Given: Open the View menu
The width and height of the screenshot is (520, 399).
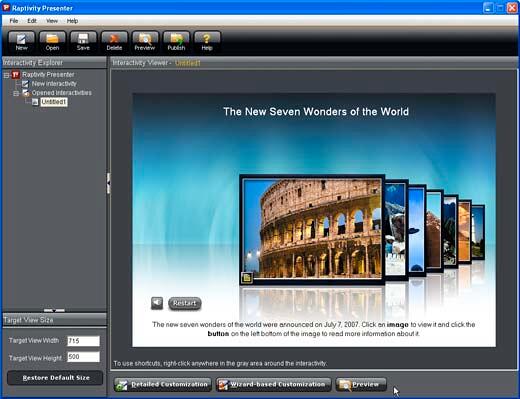Looking at the screenshot, I should [x=52, y=21].
